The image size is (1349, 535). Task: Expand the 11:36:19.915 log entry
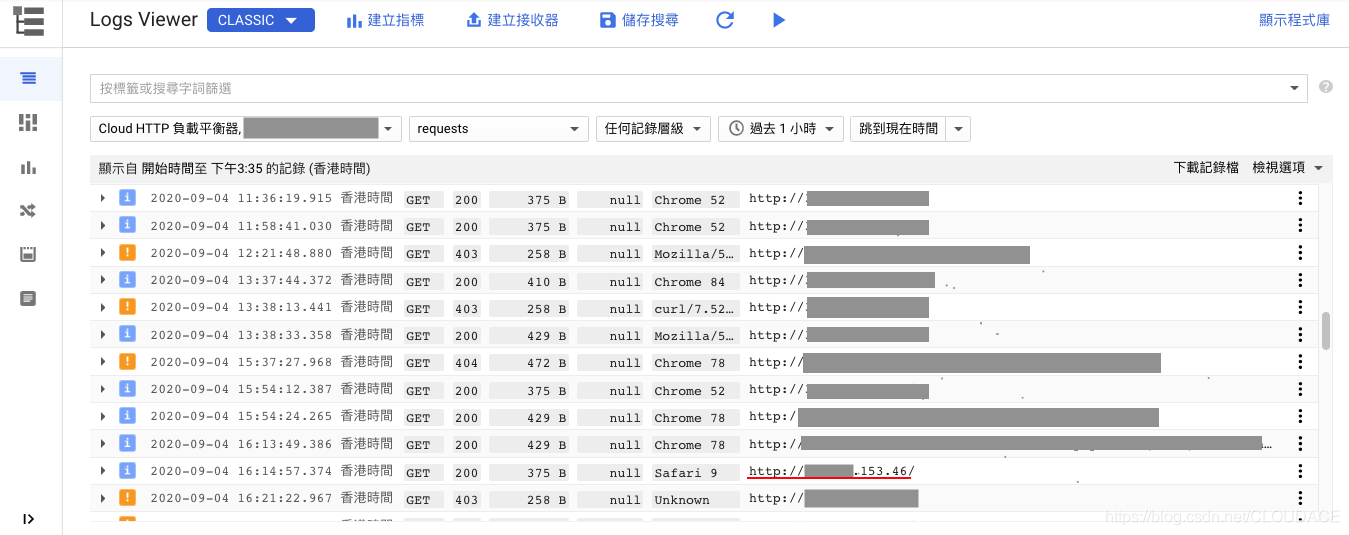(102, 199)
